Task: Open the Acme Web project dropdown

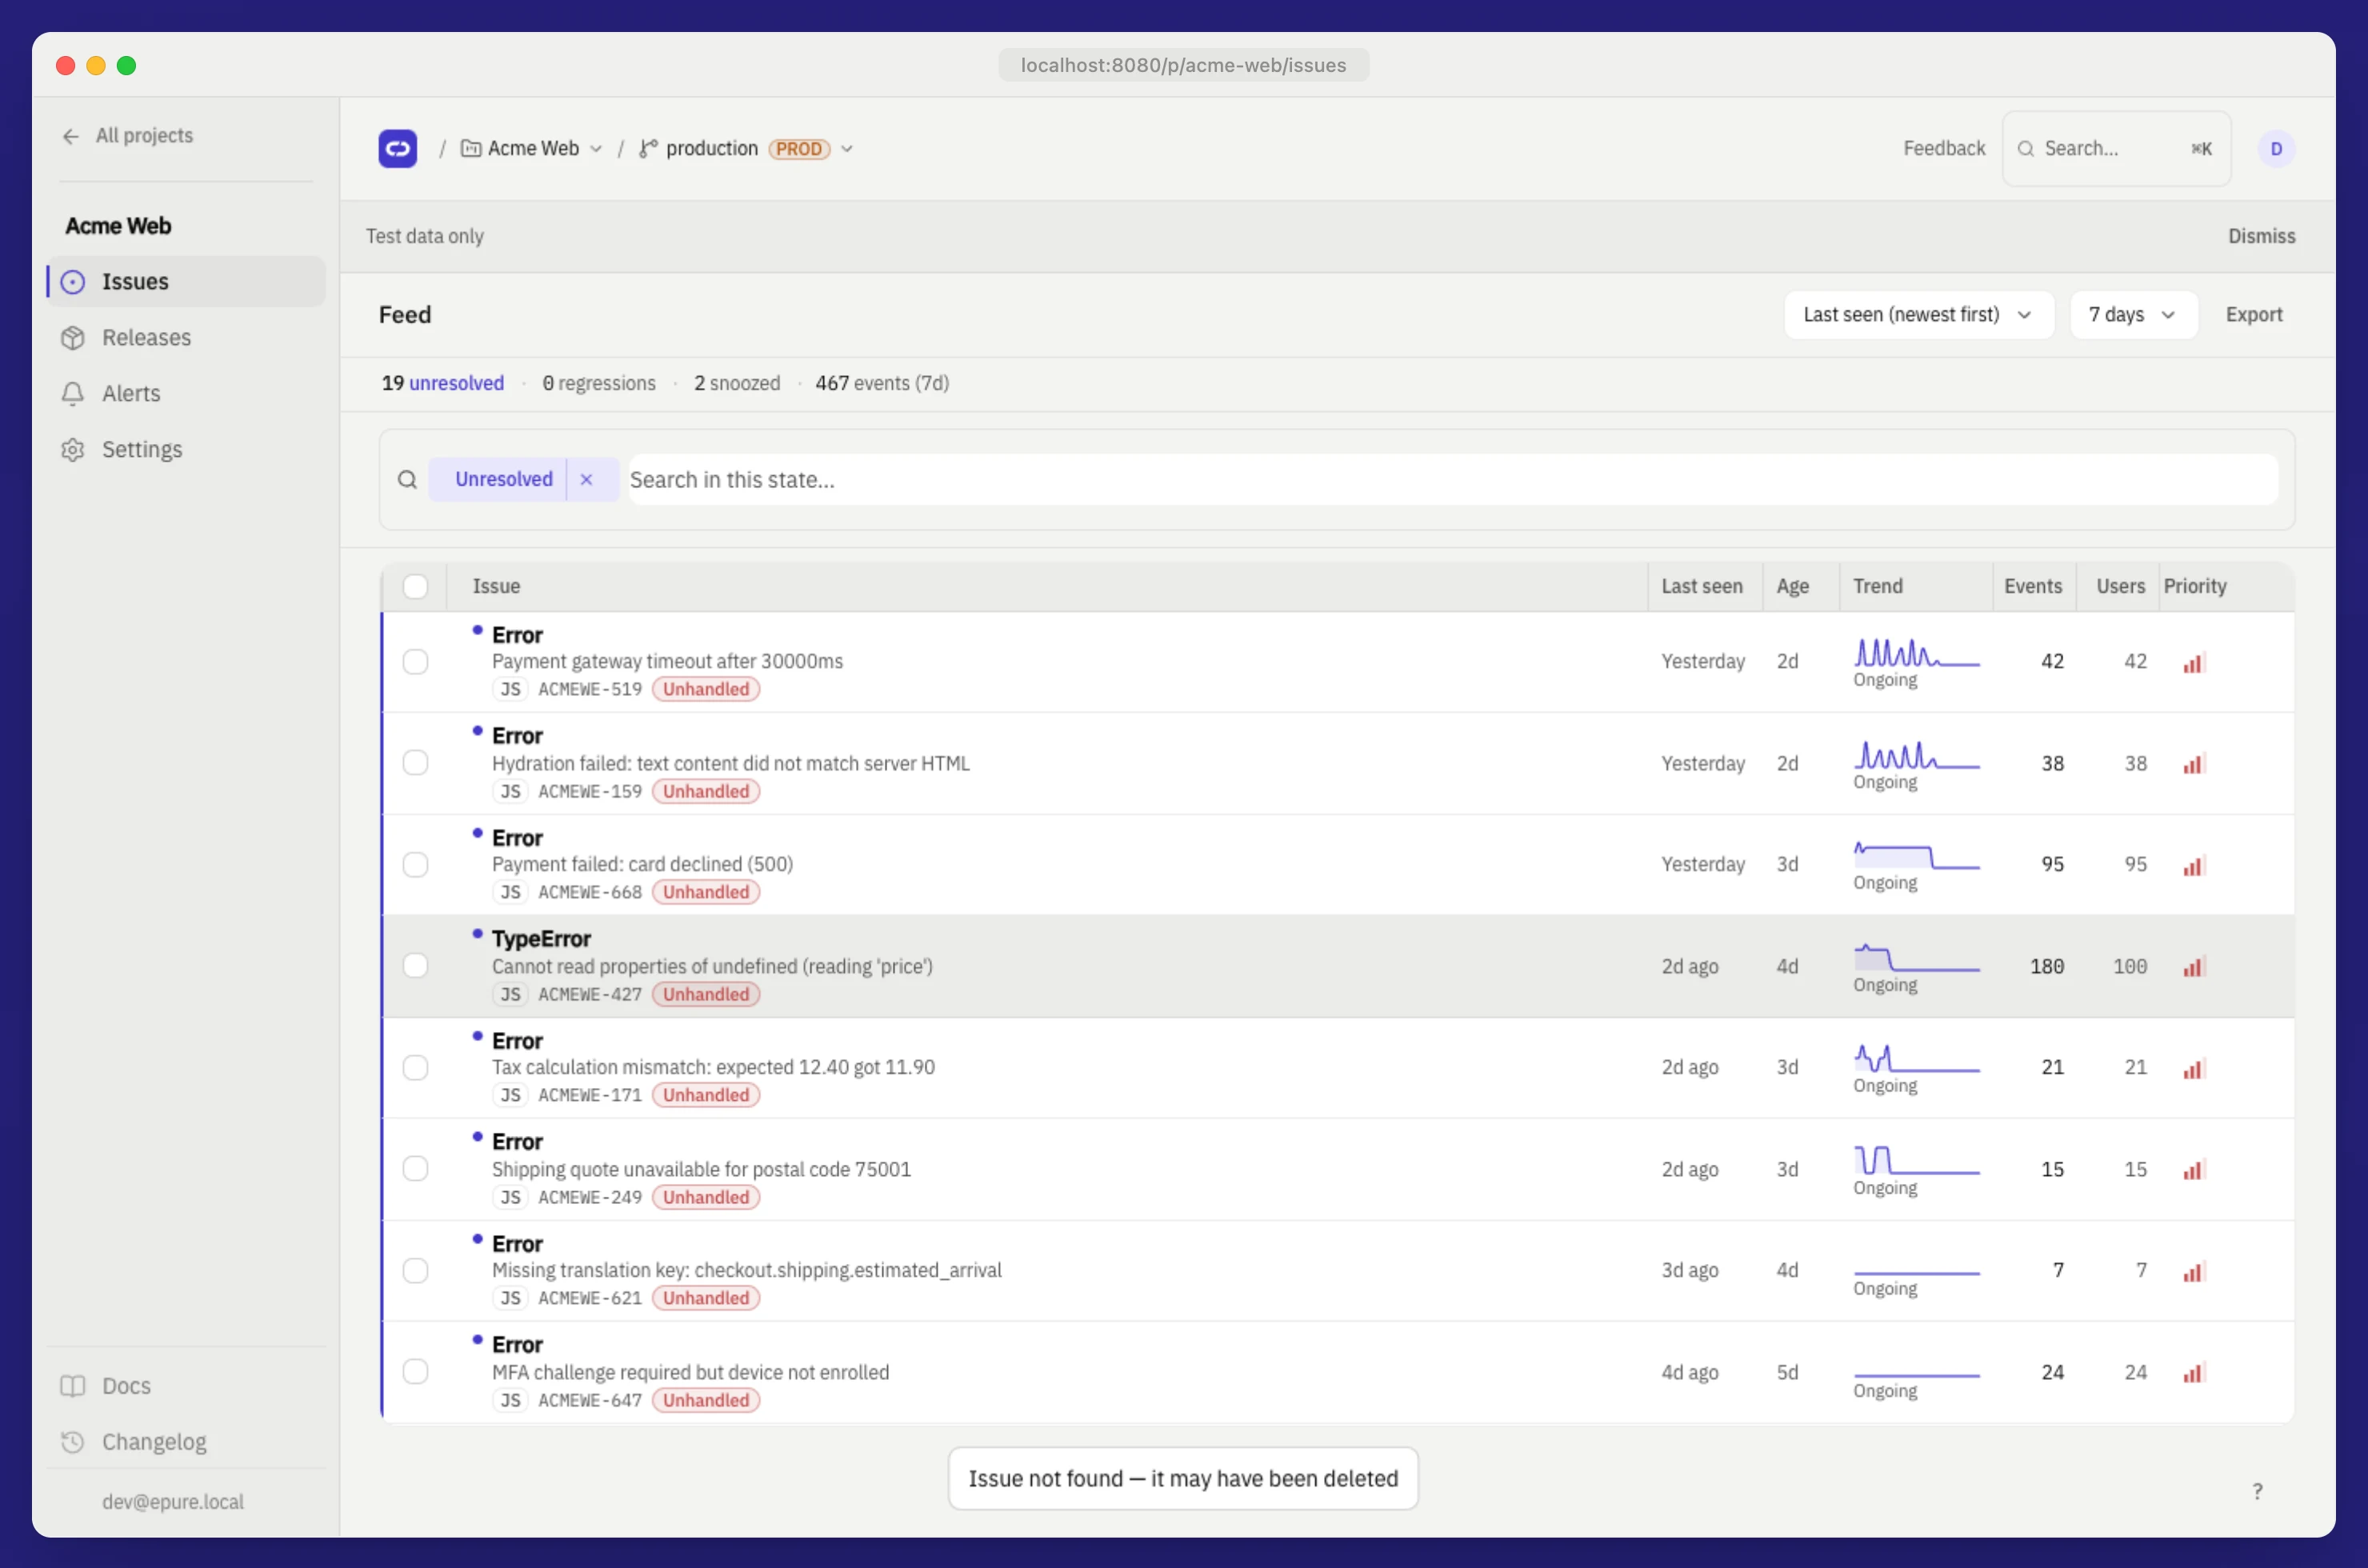Action: click(531, 149)
